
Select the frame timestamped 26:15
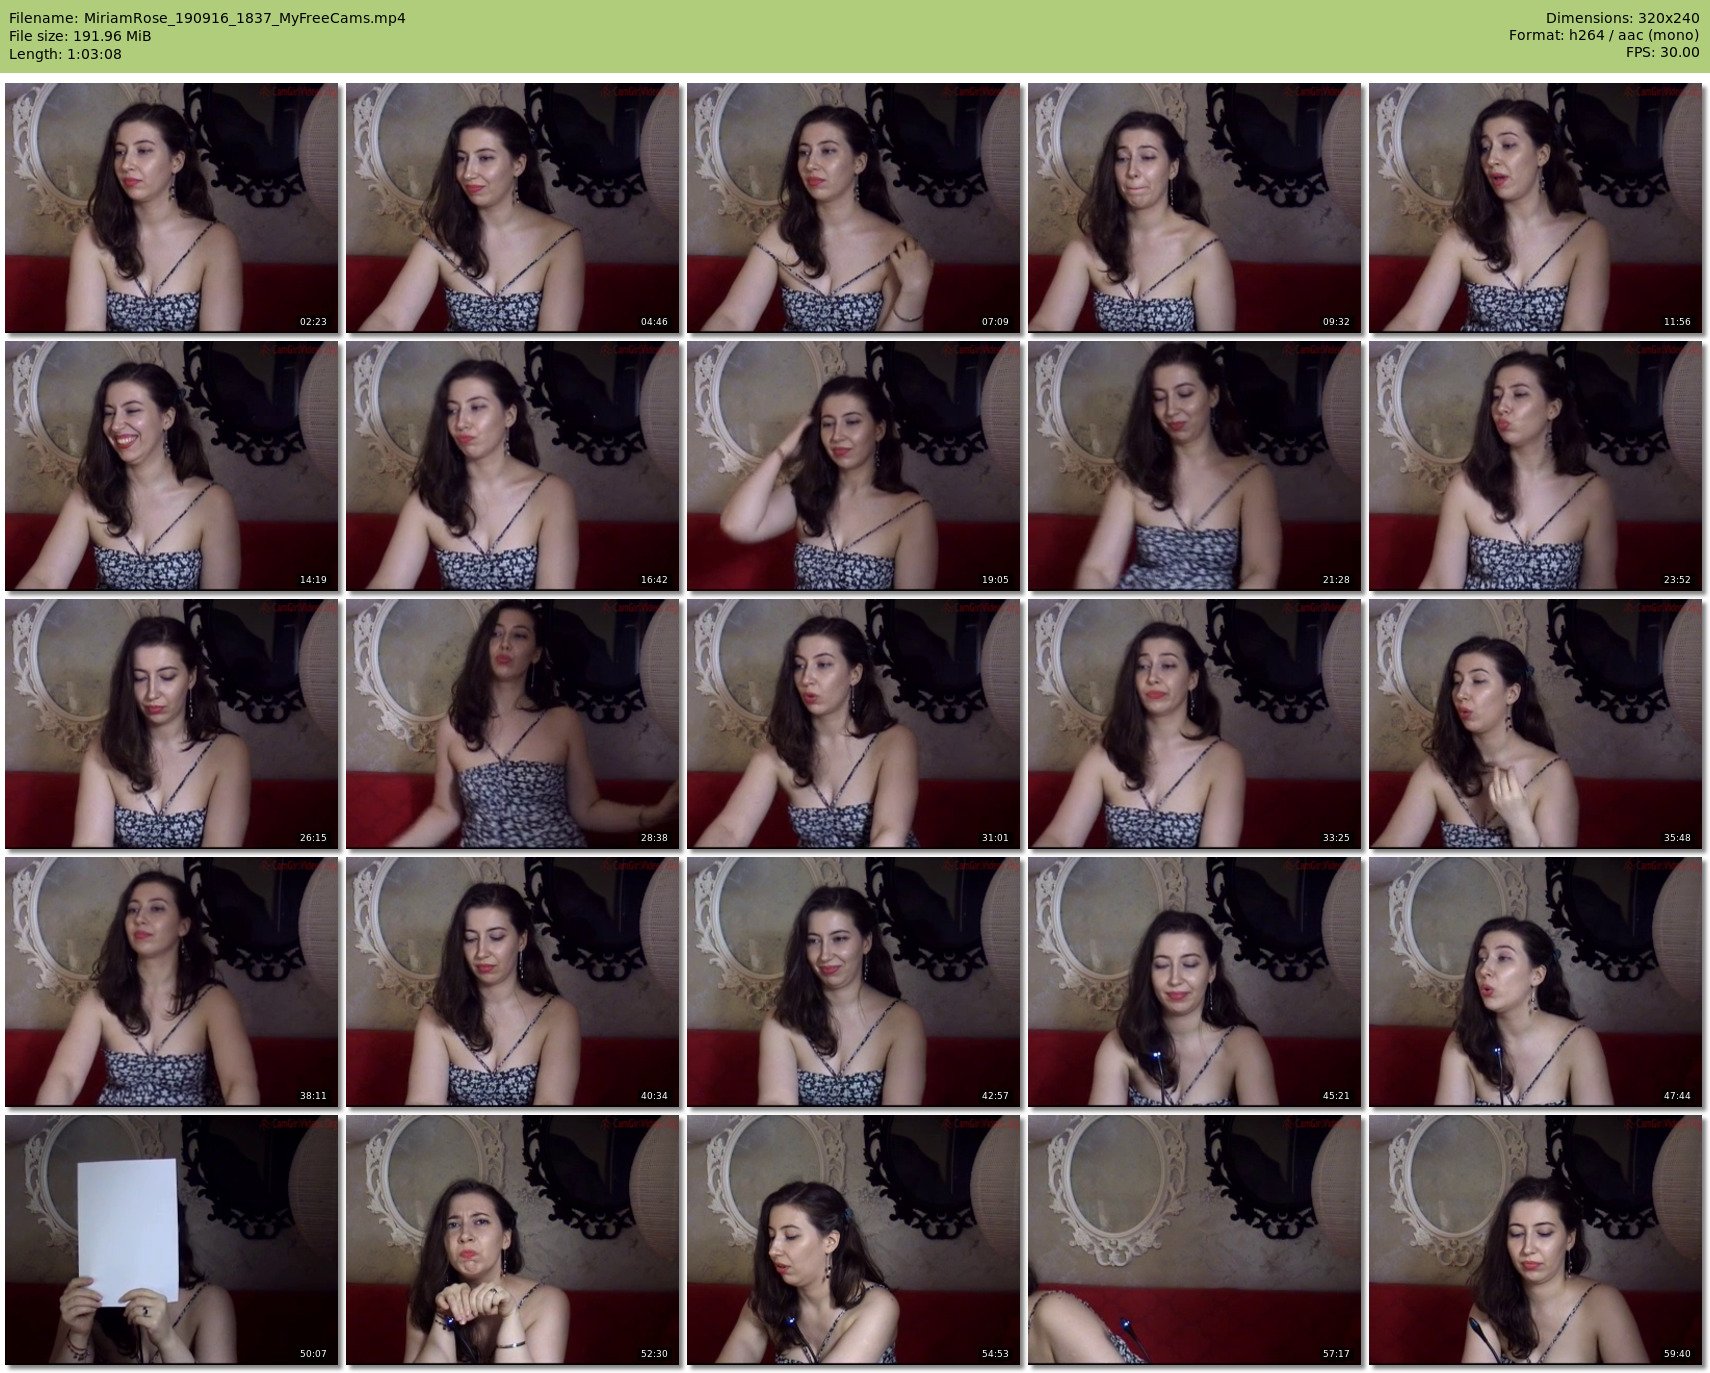pos(172,723)
